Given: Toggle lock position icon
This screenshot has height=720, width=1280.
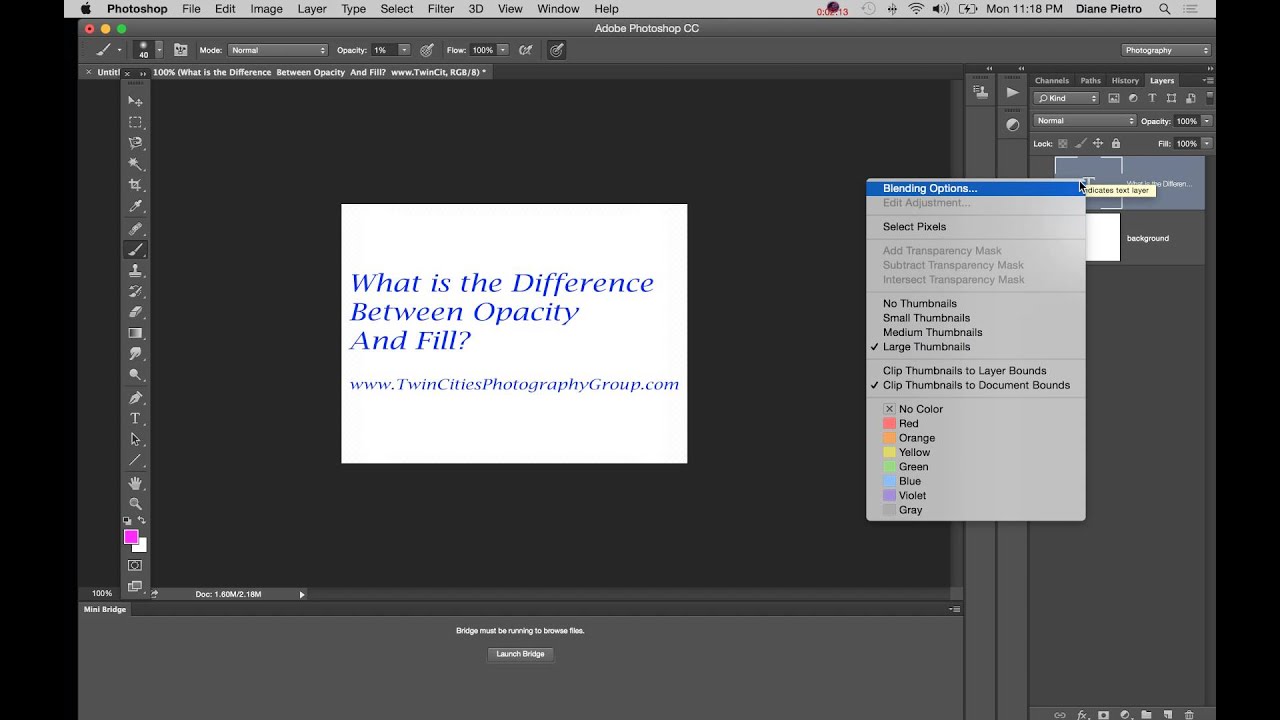Looking at the screenshot, I should (1098, 144).
